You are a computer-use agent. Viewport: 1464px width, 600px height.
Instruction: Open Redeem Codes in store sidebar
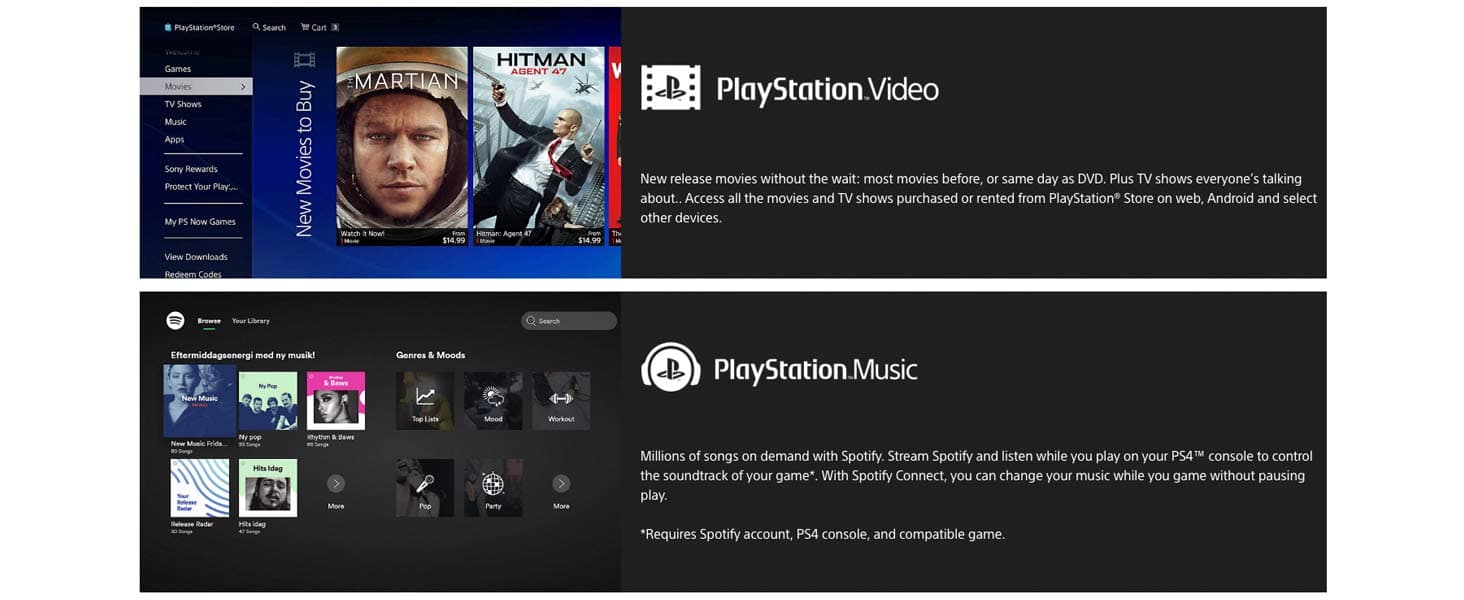point(193,274)
